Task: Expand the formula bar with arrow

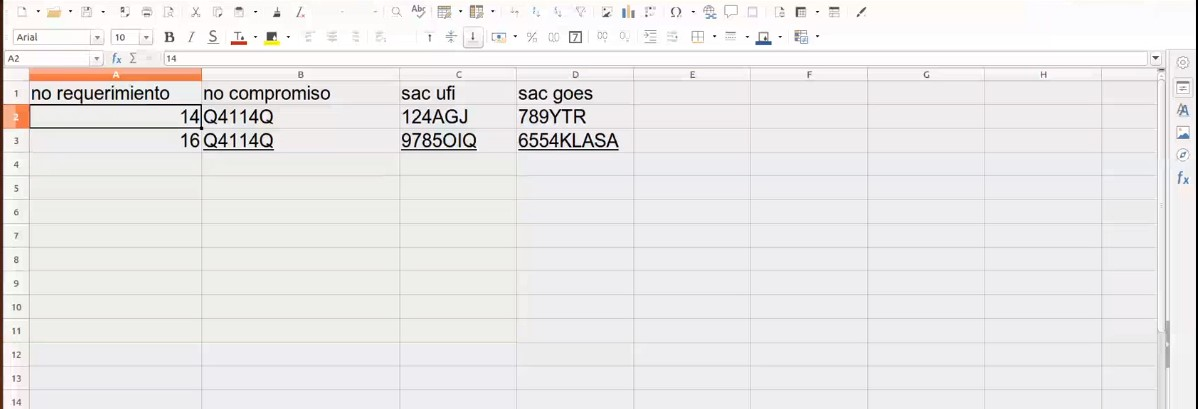Action: pos(1157,59)
